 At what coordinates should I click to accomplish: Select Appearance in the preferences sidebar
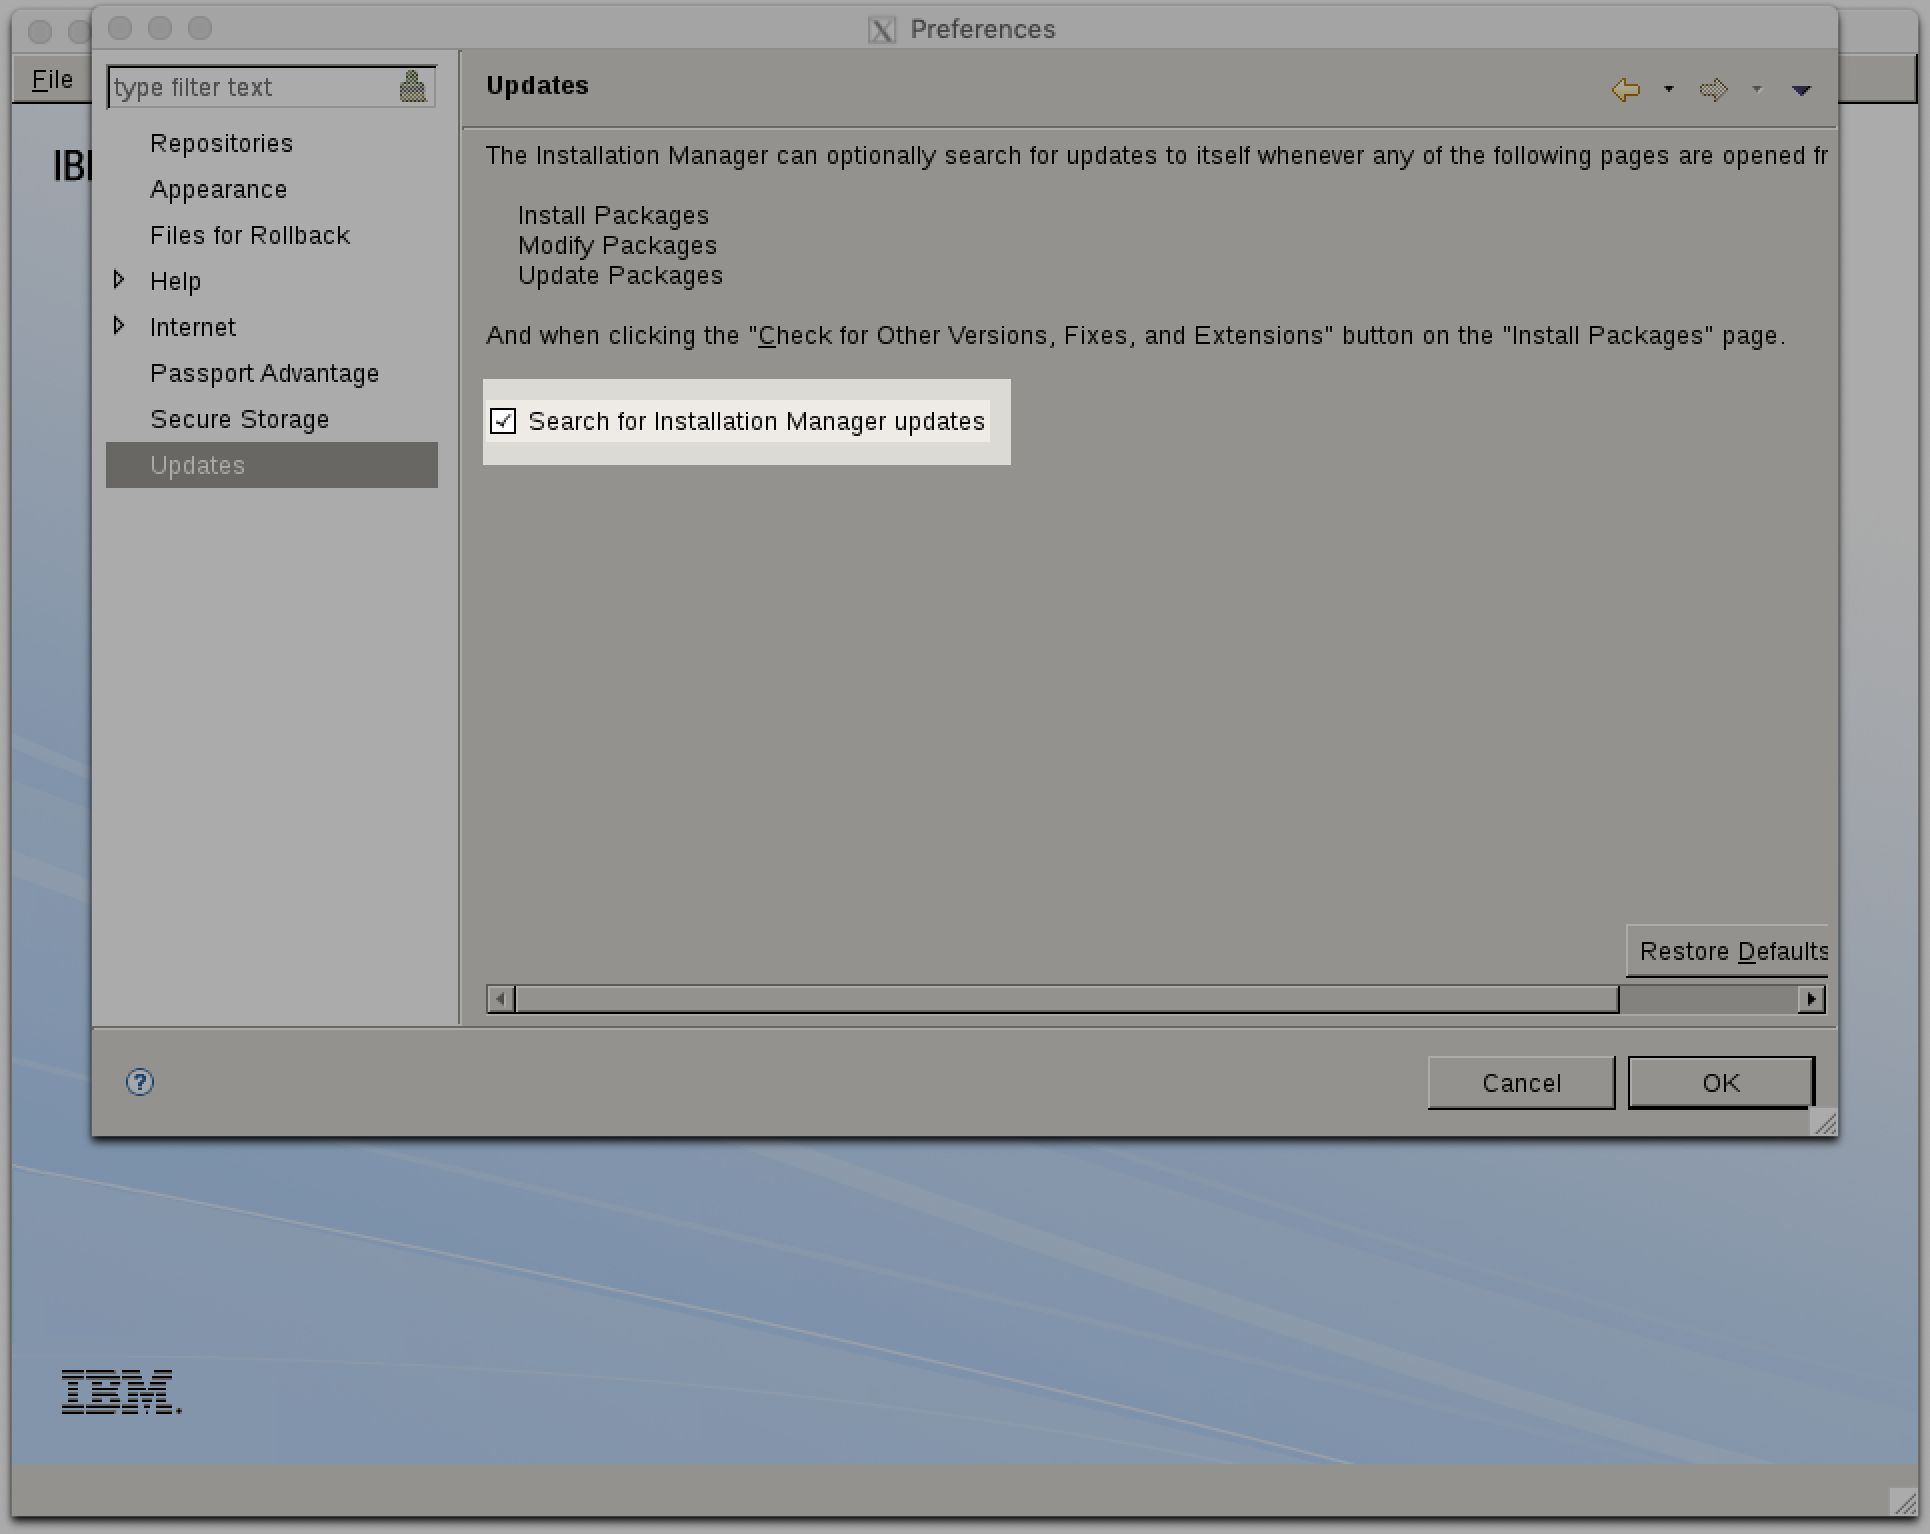pyautogui.click(x=218, y=189)
